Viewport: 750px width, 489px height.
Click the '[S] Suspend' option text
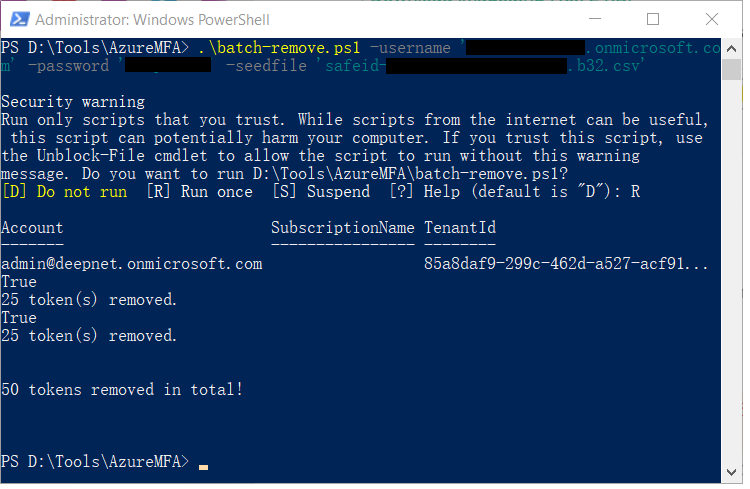(x=321, y=192)
